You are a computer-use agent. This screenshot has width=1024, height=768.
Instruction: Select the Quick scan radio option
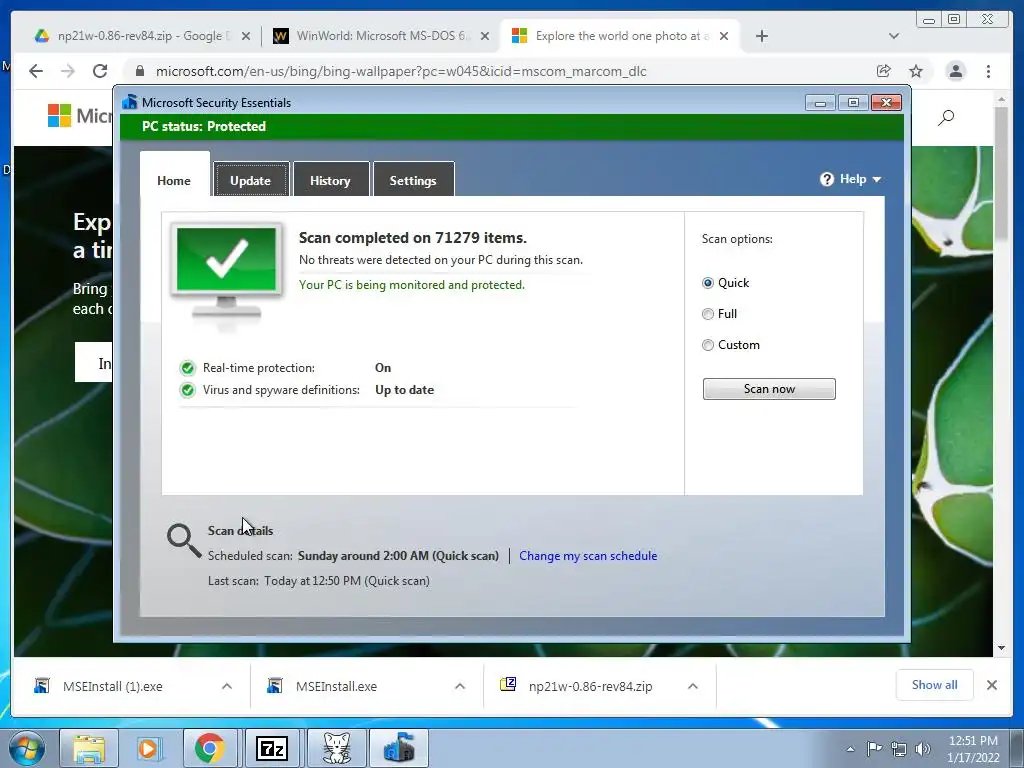tap(708, 283)
